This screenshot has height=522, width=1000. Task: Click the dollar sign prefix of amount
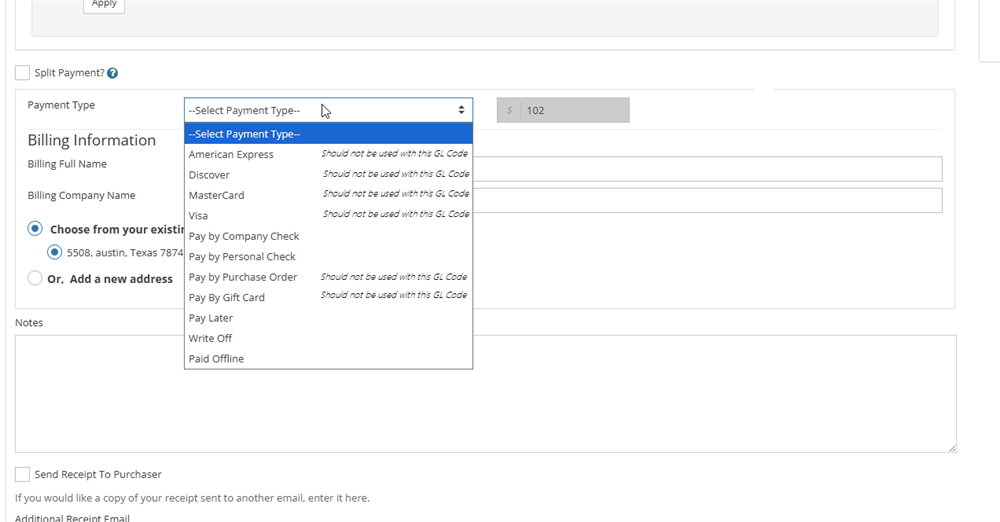[x=510, y=110]
